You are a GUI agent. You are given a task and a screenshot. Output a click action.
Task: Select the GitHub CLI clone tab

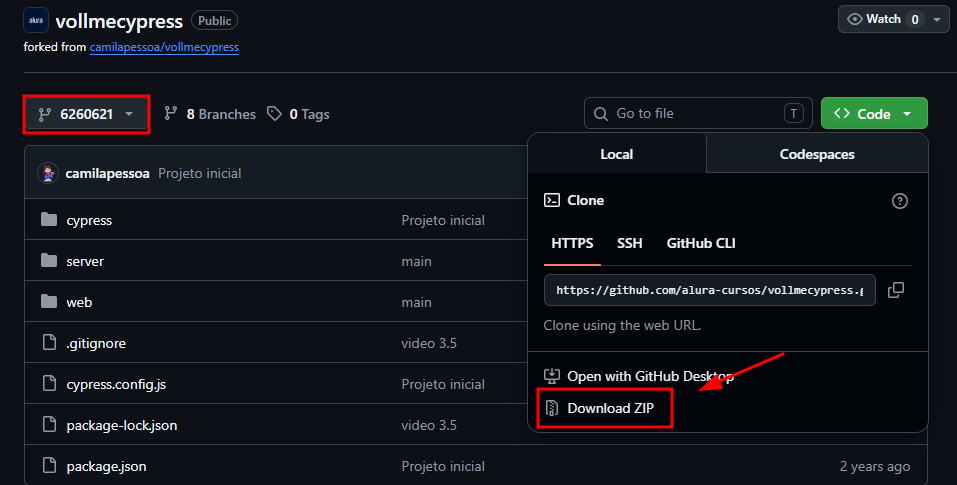(701, 243)
